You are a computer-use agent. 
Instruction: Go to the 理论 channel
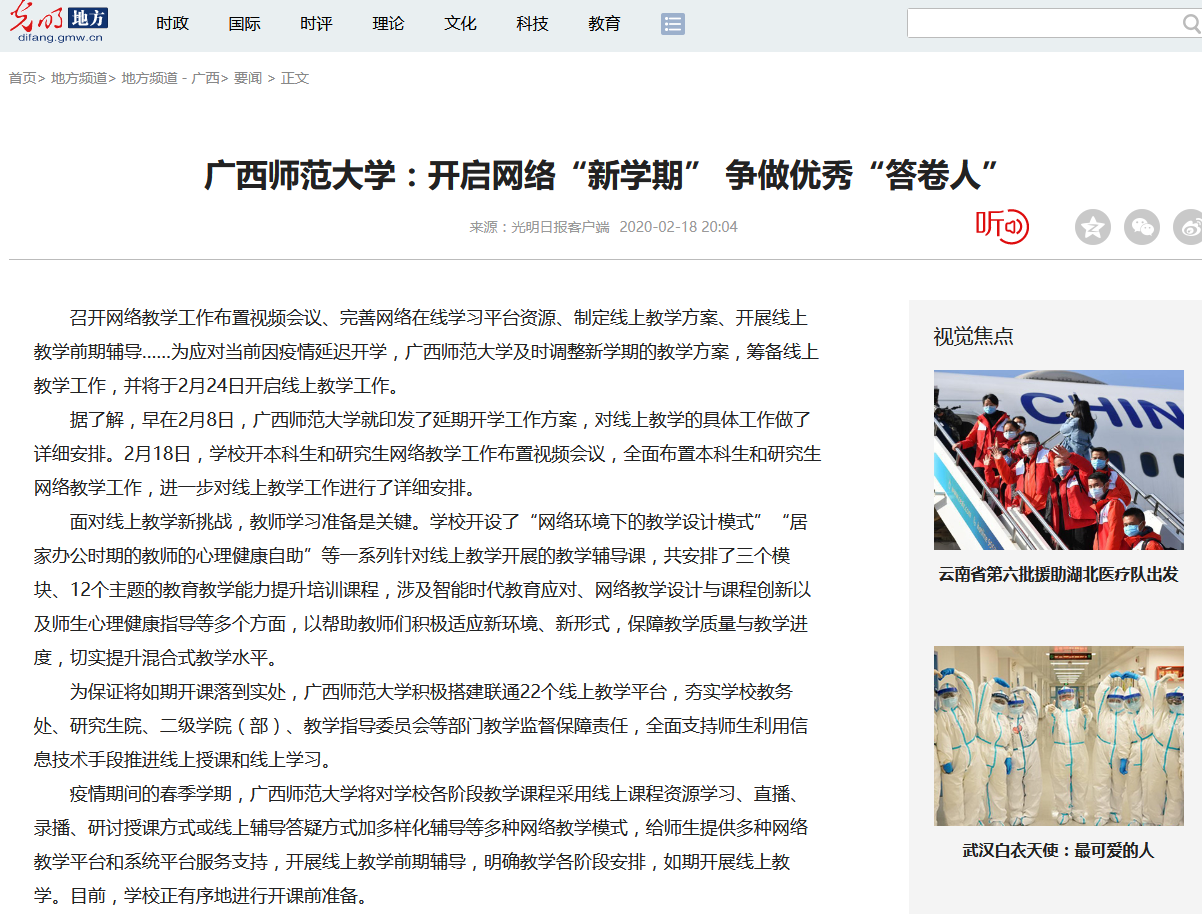tap(388, 24)
